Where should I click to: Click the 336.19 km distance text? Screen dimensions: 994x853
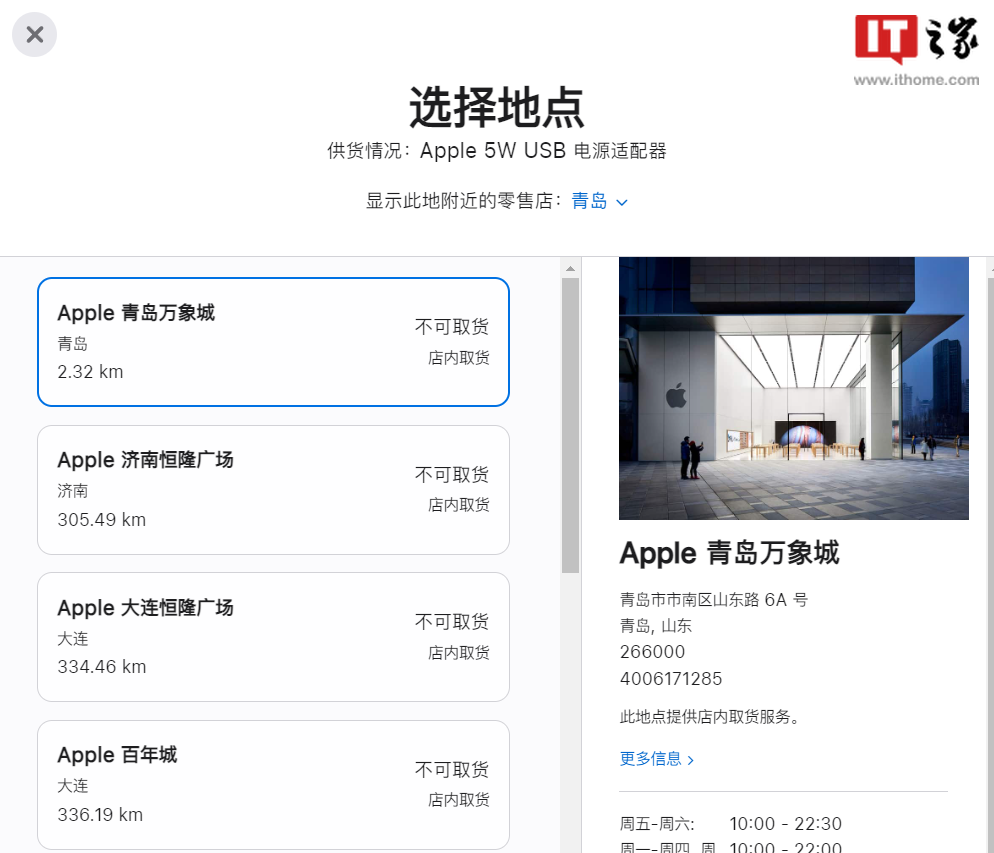click(x=100, y=814)
